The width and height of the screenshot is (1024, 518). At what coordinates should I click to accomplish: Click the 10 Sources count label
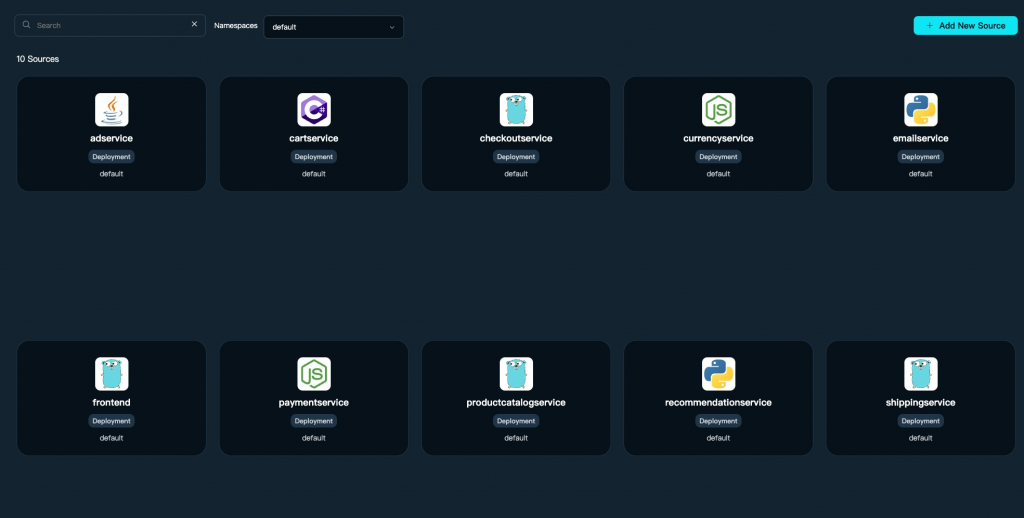(x=38, y=59)
